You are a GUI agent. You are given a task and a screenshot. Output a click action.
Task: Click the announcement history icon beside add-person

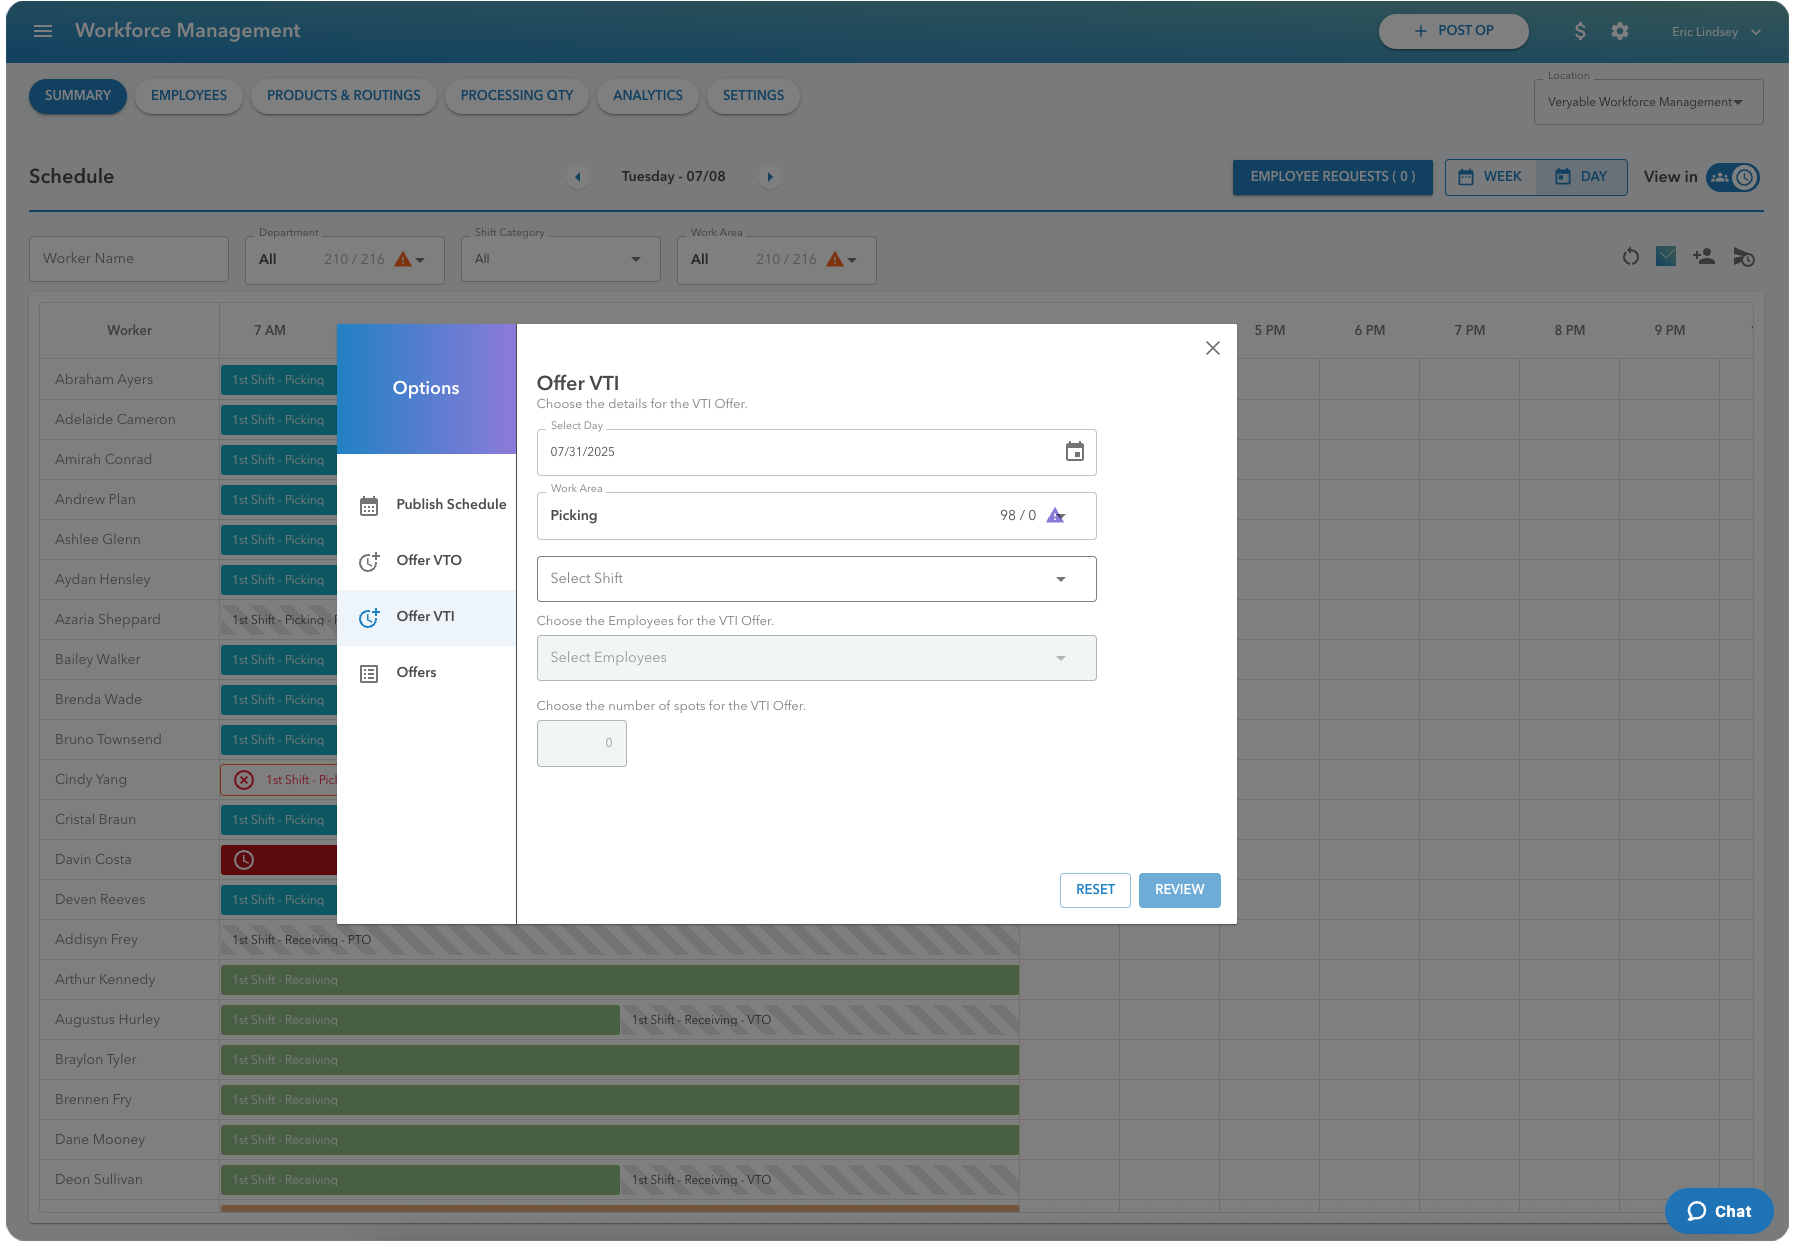(x=1743, y=258)
